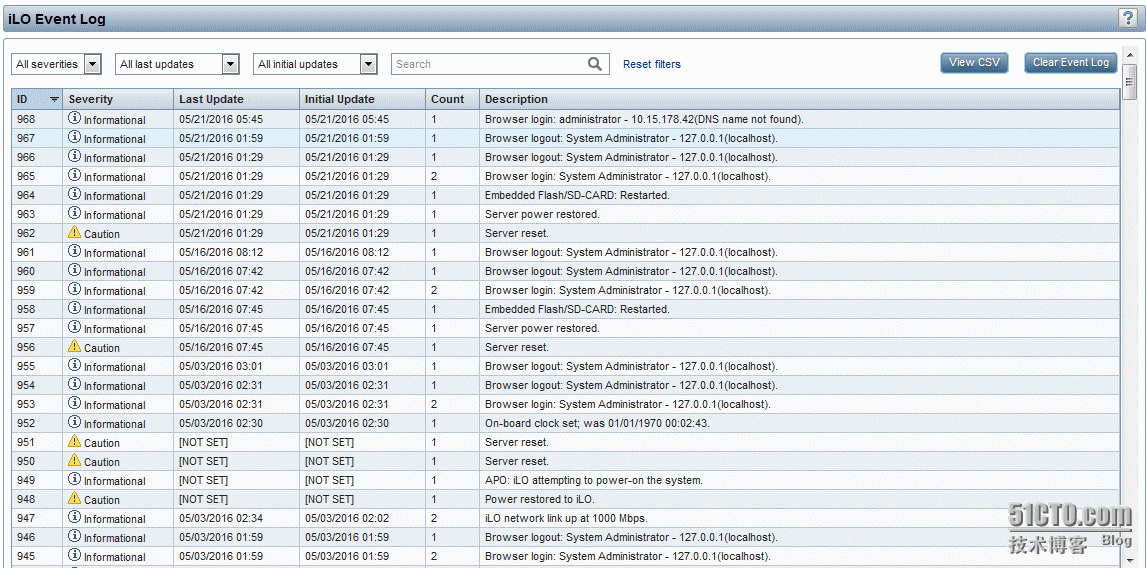The image size is (1146, 568).
Task: Select the On-board clock set description
Action: [x=597, y=423]
